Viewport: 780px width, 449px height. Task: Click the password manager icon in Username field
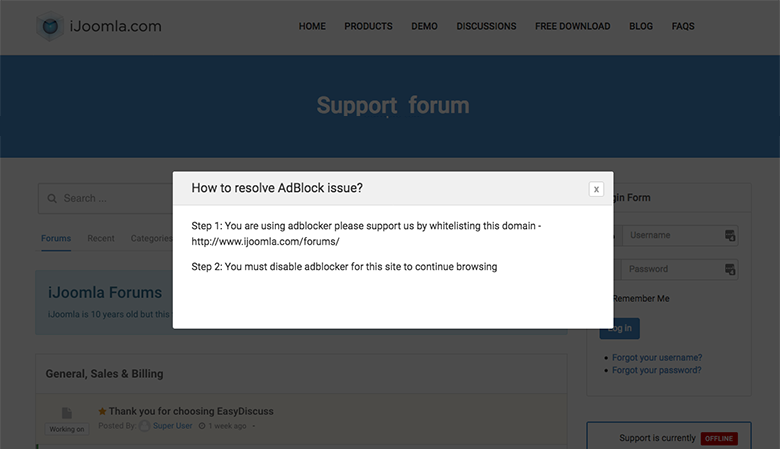730,236
